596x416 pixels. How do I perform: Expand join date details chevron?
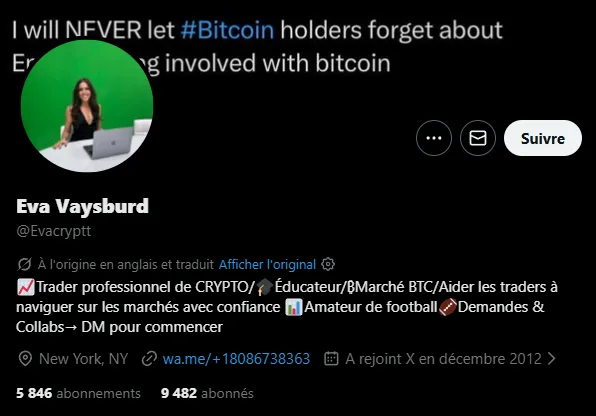(552, 358)
